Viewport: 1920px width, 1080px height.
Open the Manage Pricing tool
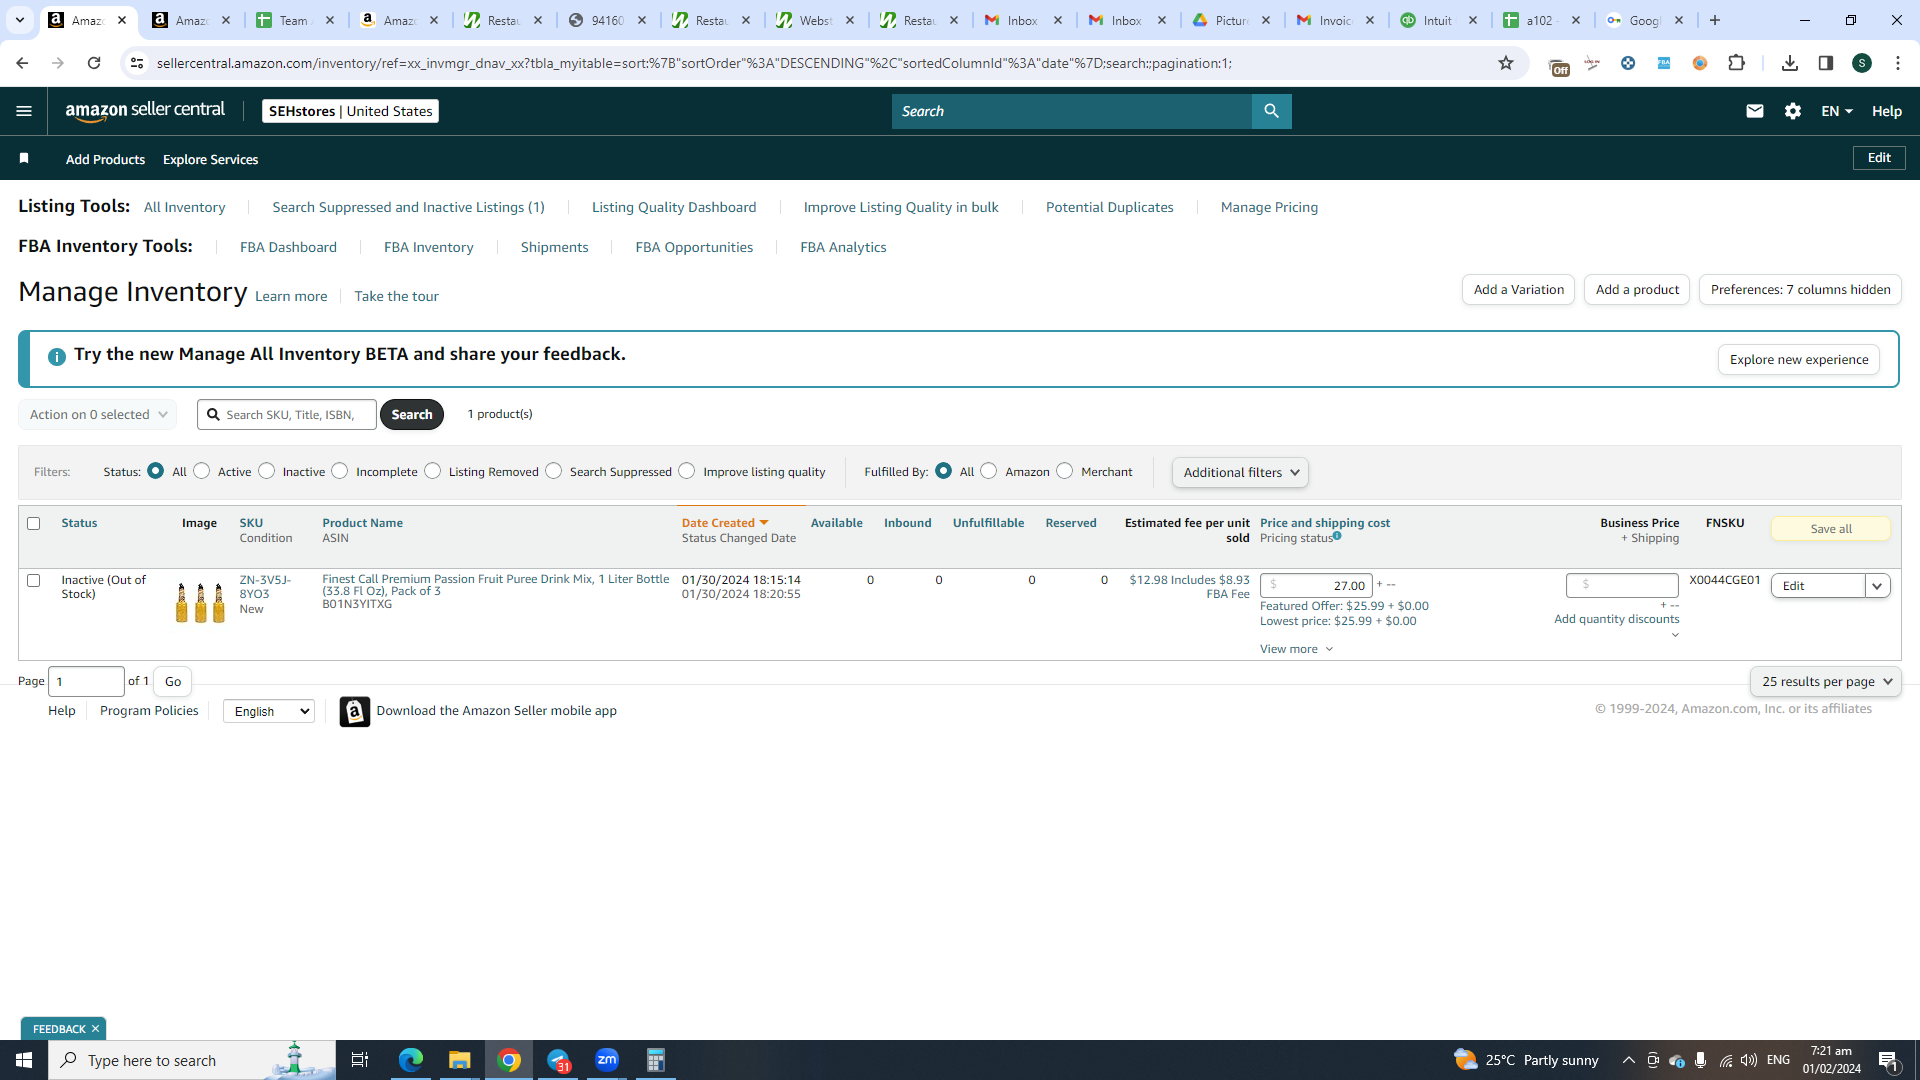pos(1269,207)
